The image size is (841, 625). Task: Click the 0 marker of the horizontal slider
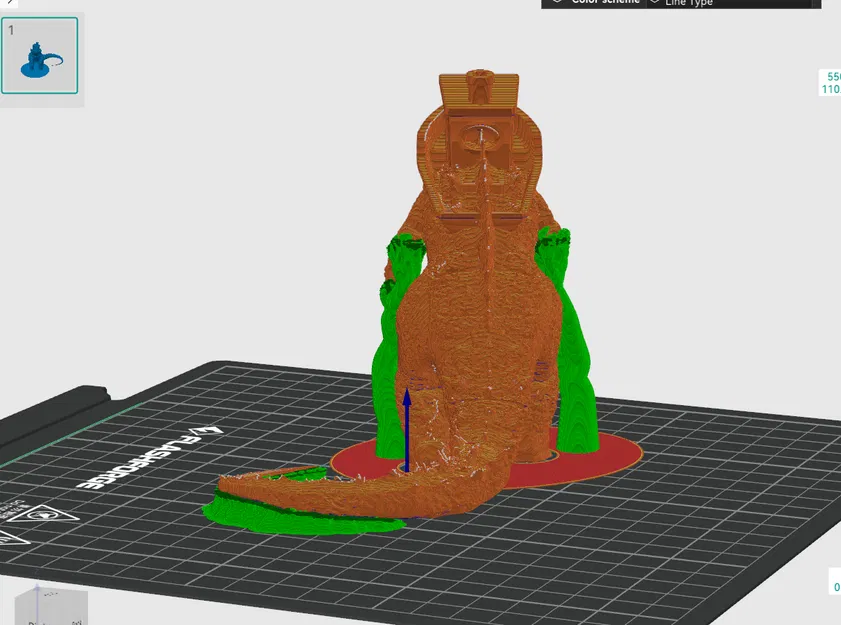coord(836,585)
